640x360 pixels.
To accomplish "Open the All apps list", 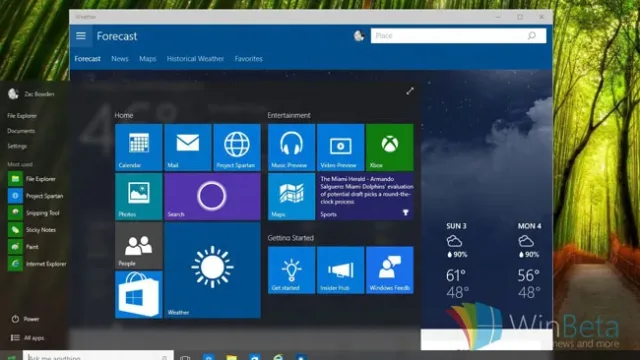I will (x=27, y=338).
